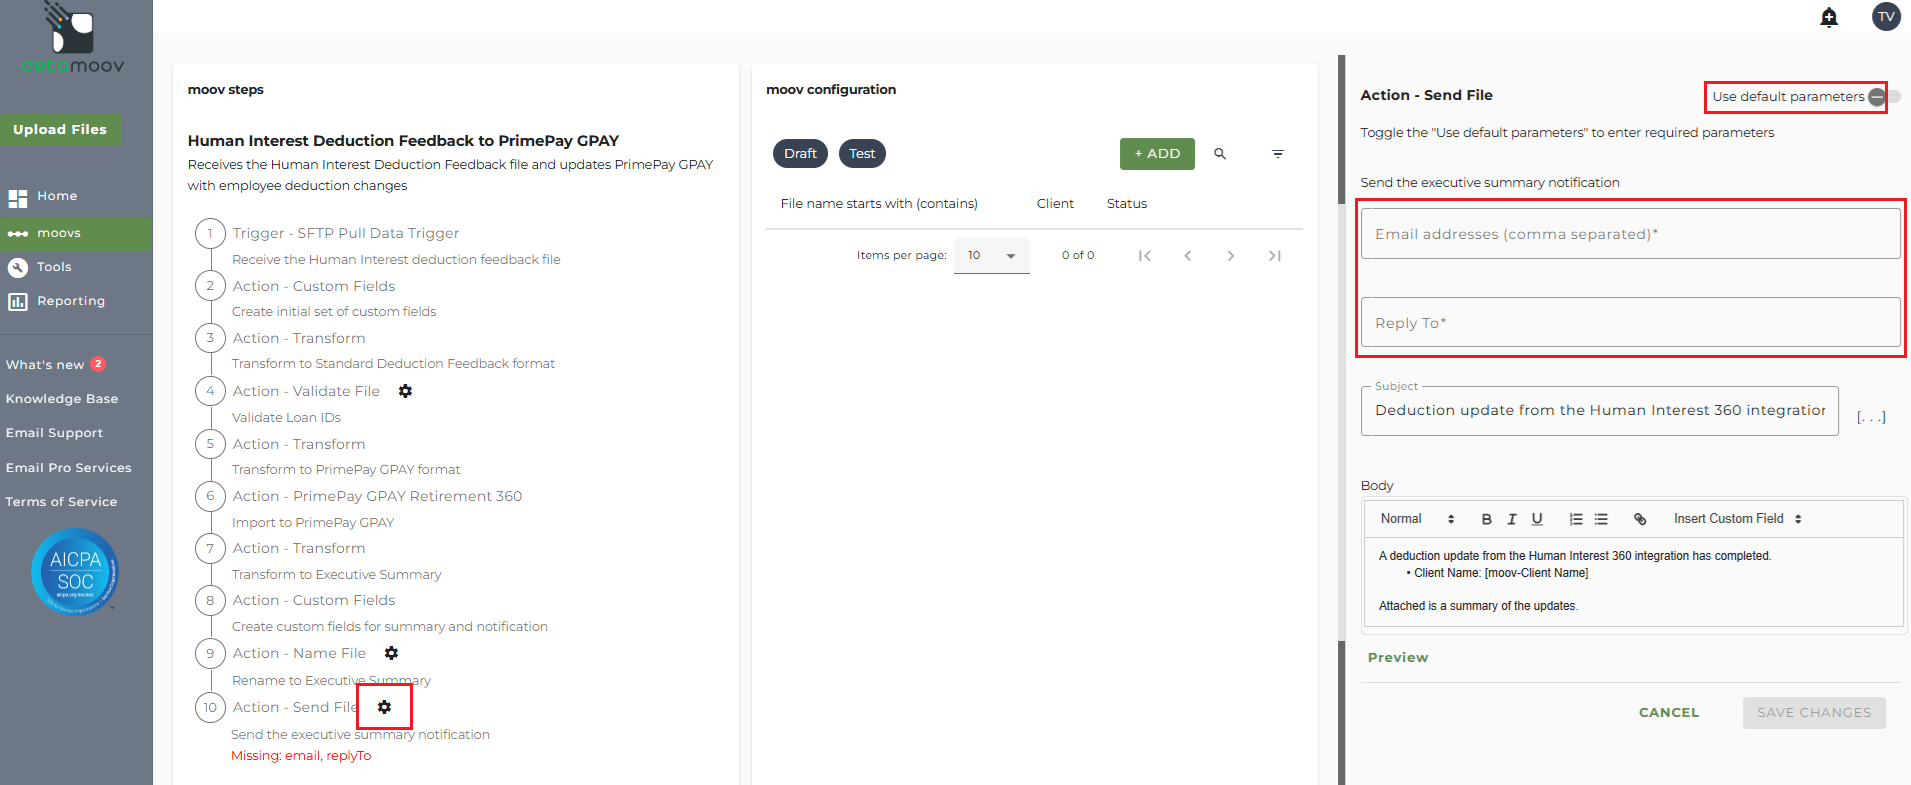Select step 10 Action - Send File

295,708
